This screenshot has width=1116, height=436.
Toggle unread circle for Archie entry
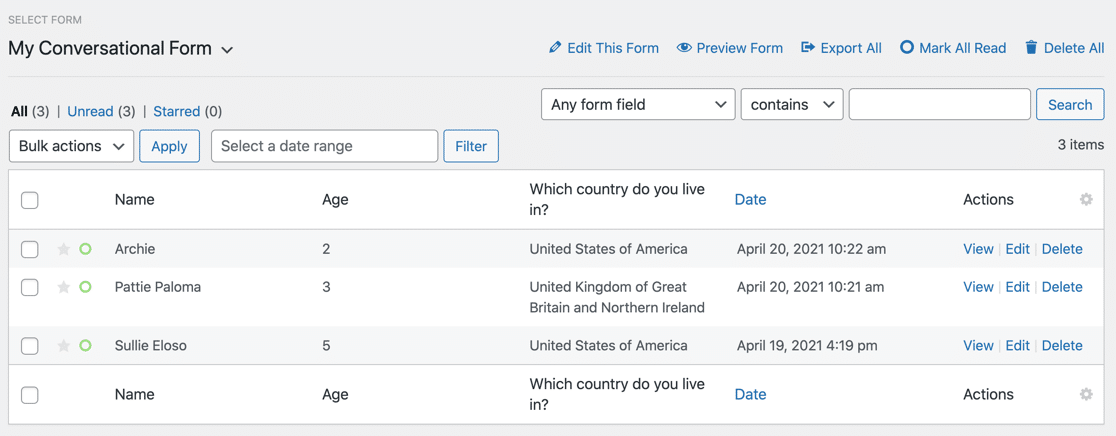(86, 249)
